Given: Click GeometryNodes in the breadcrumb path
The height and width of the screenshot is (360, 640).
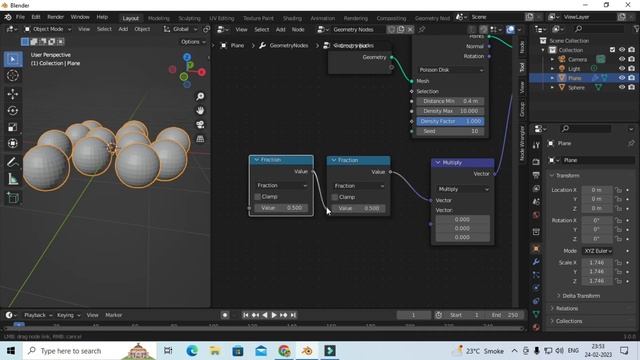Looking at the screenshot, I should [289, 45].
